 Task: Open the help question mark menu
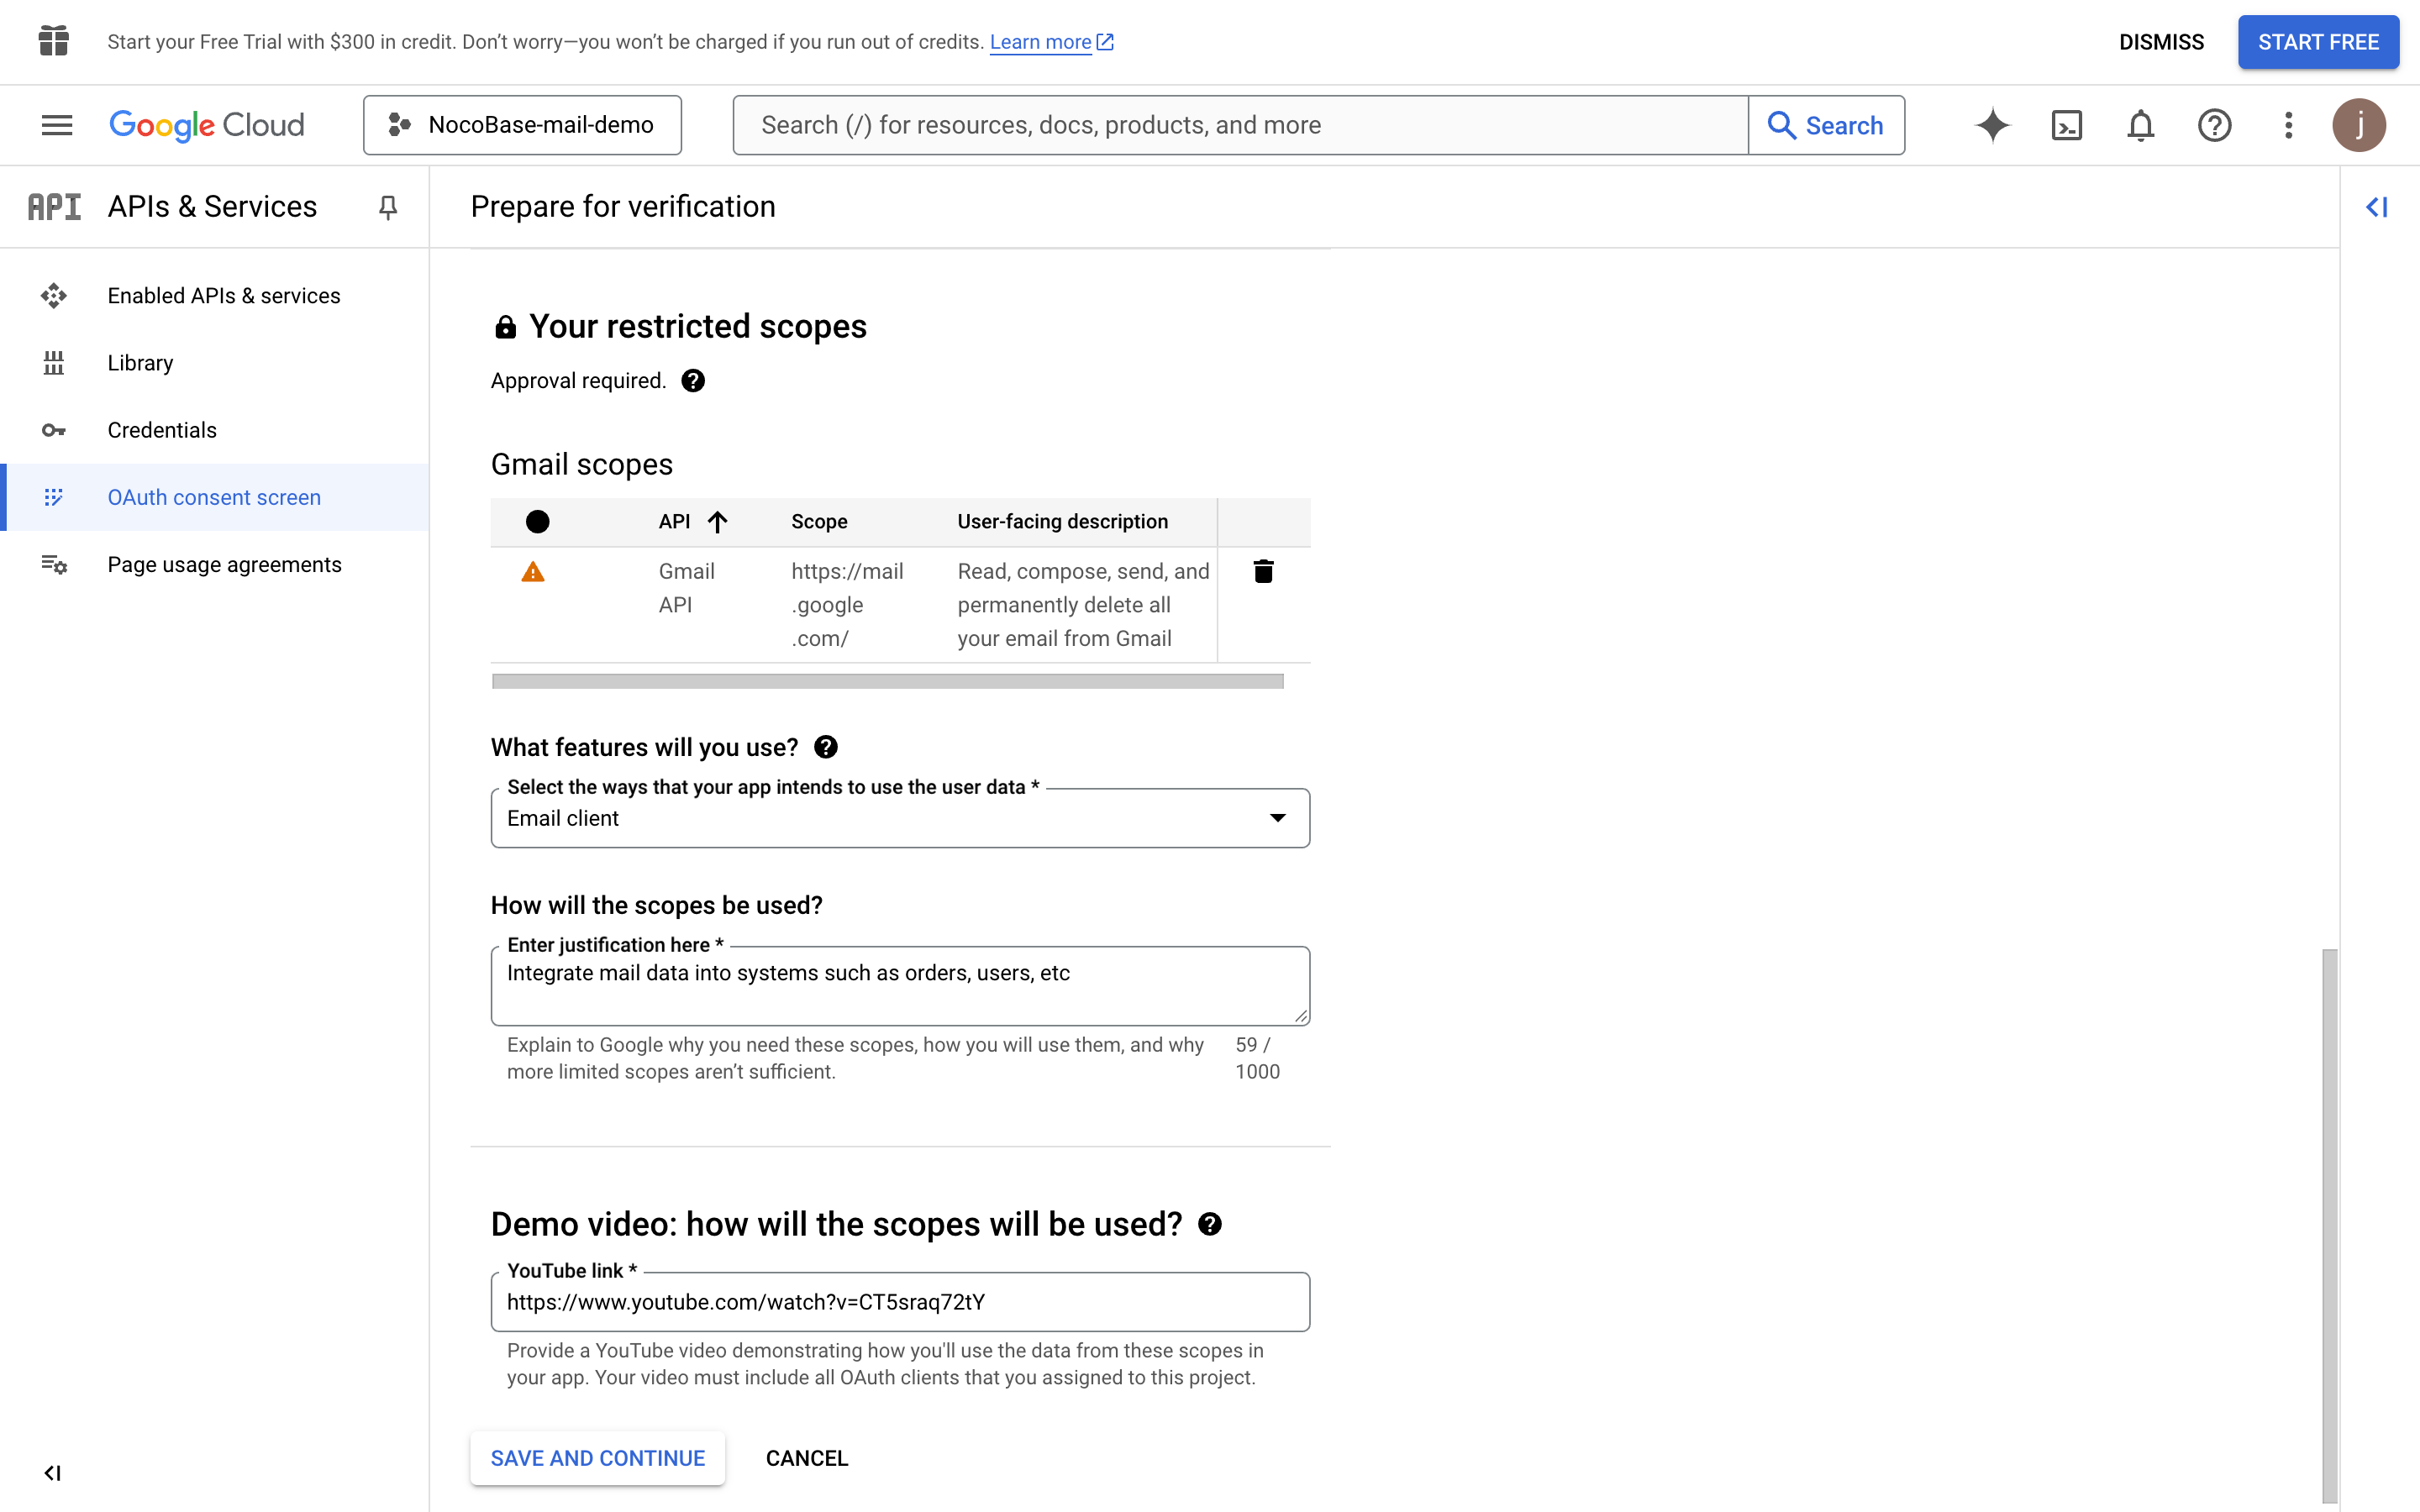[x=2214, y=125]
